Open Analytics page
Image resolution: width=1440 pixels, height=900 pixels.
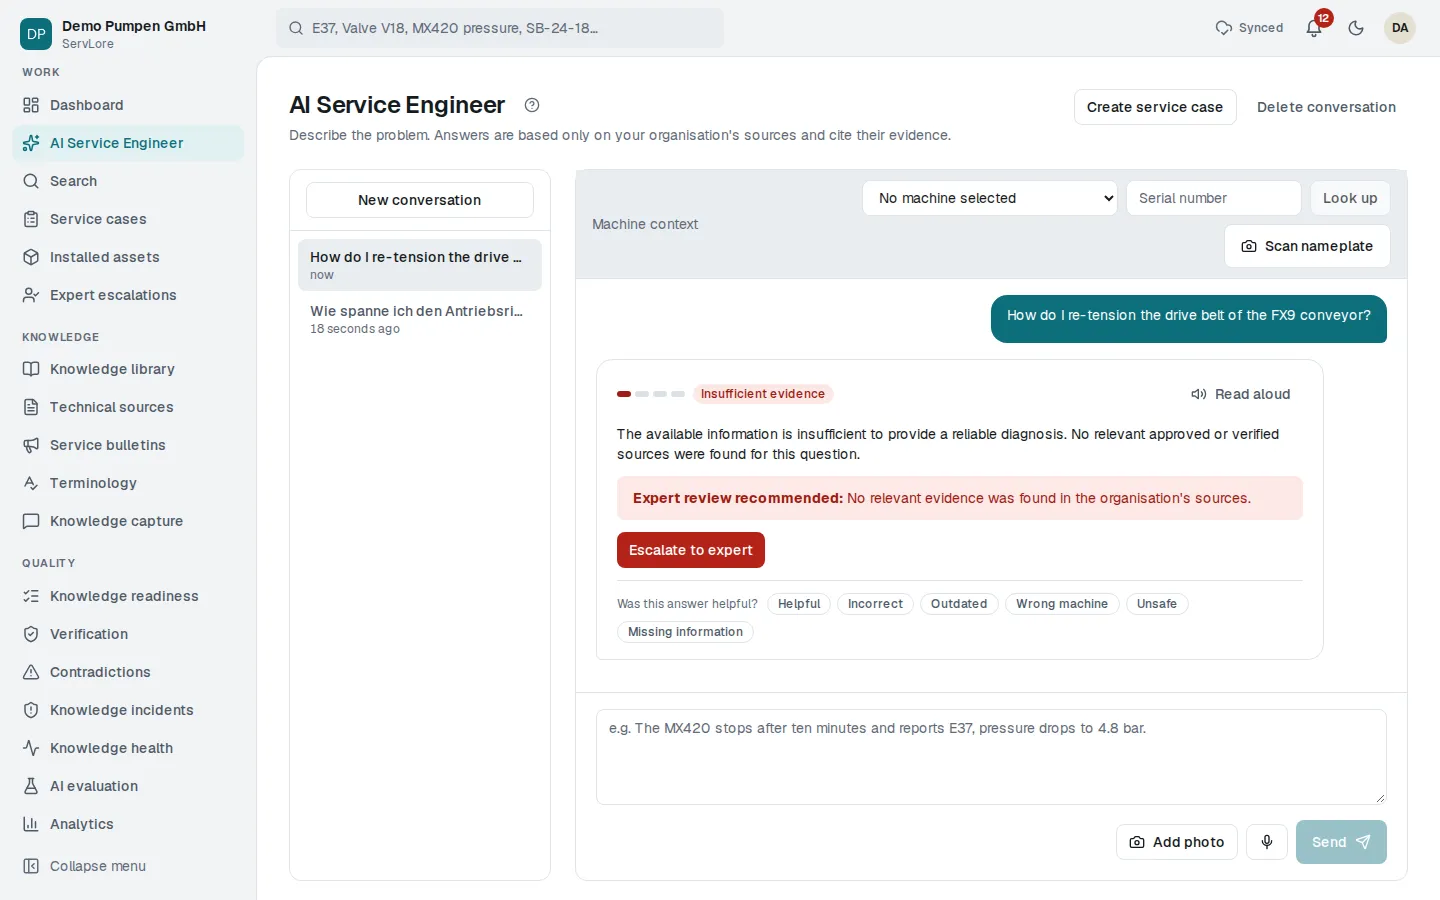point(128,824)
